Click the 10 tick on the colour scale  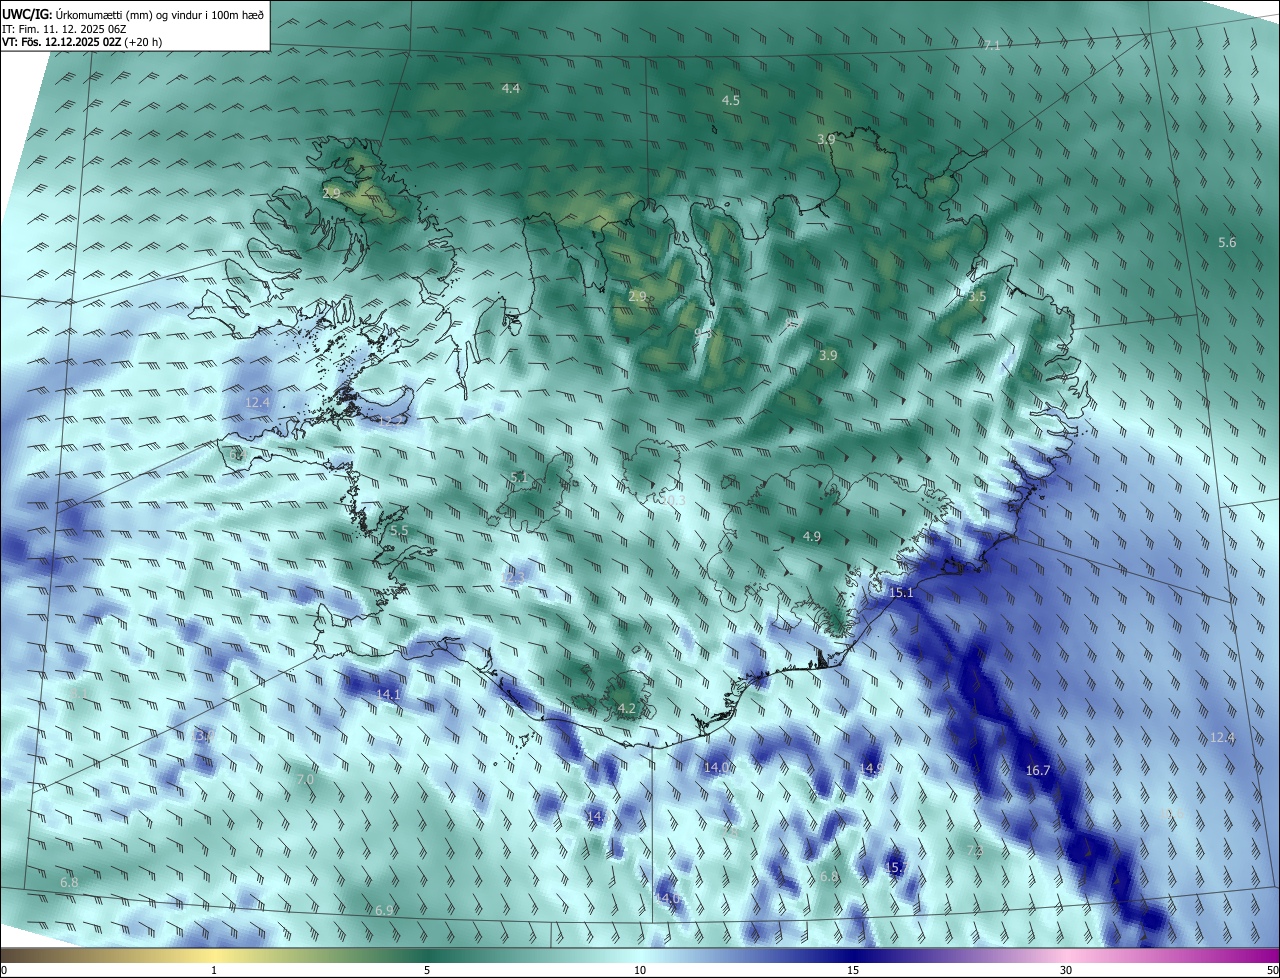pyautogui.click(x=640, y=971)
